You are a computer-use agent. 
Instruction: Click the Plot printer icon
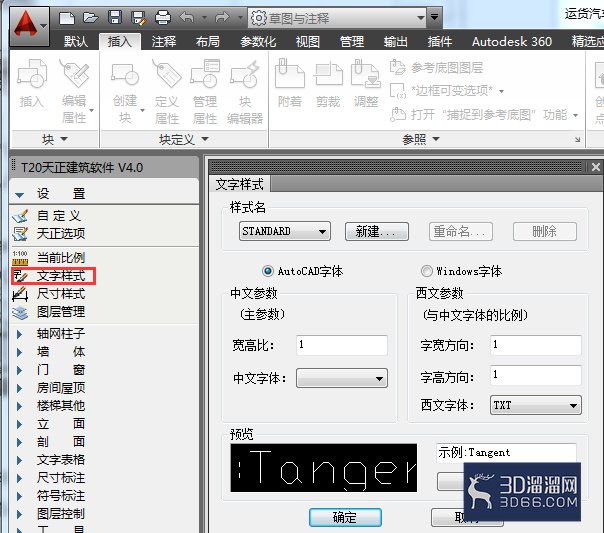point(163,18)
